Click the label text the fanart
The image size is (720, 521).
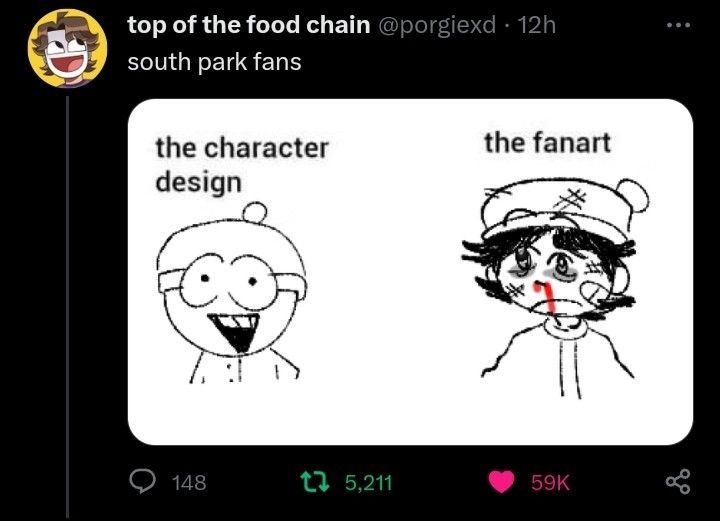coord(547,142)
